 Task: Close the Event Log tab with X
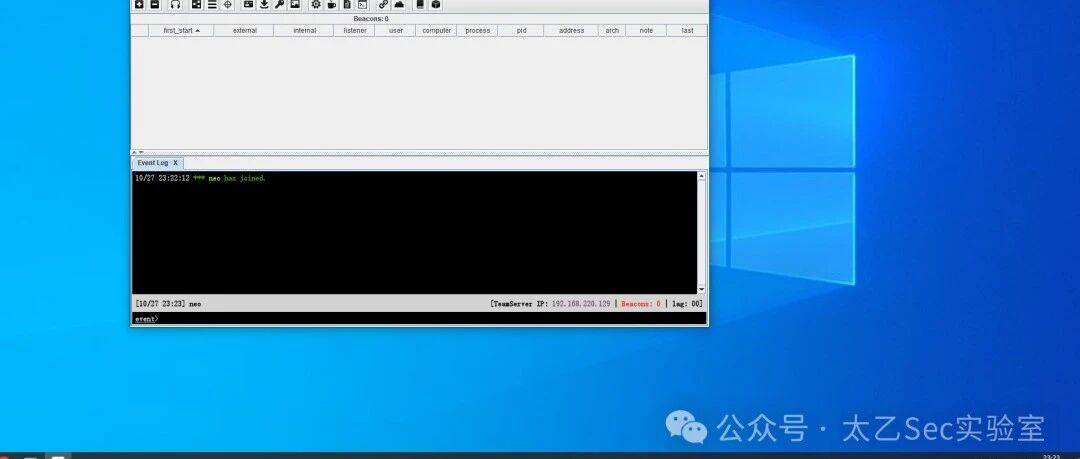176,163
